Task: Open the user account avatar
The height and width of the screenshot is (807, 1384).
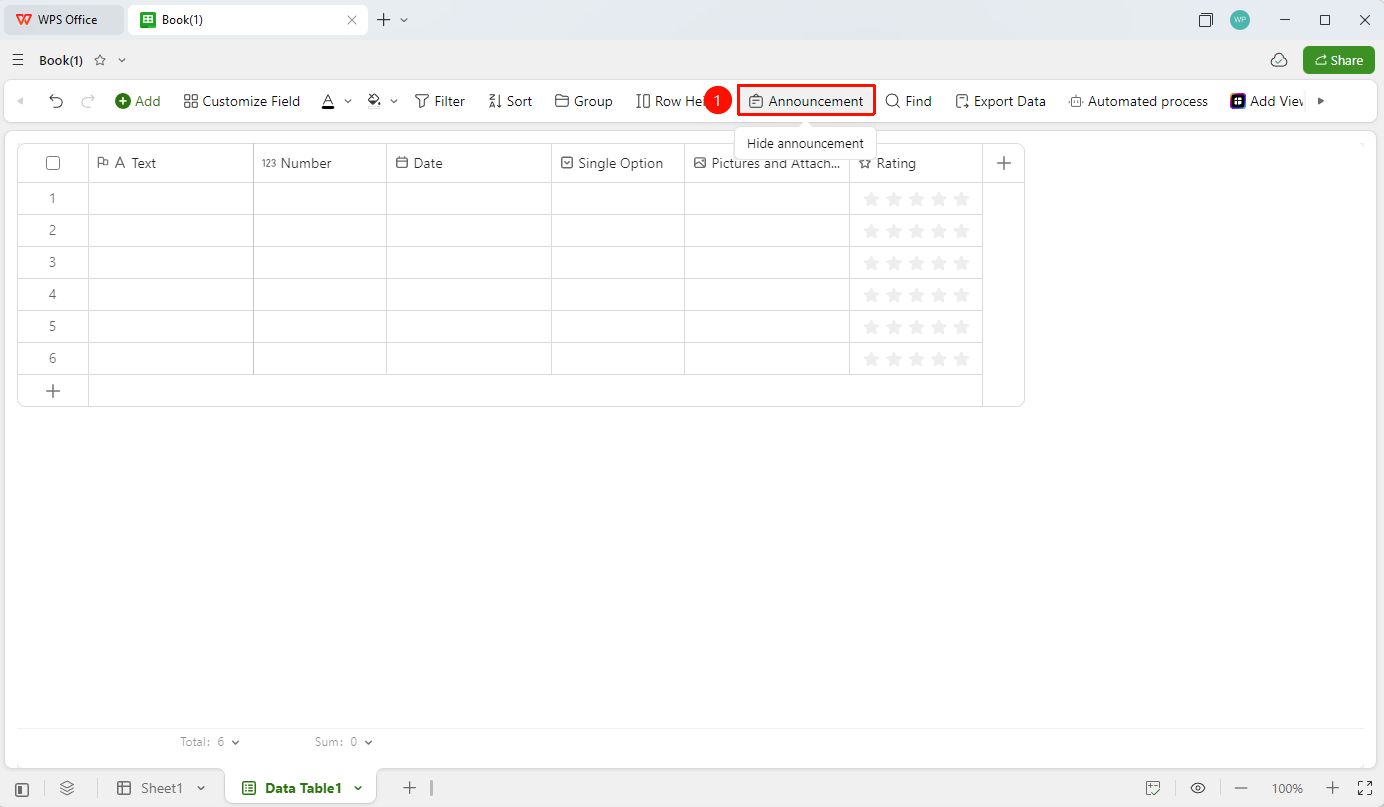Action: pos(1240,20)
